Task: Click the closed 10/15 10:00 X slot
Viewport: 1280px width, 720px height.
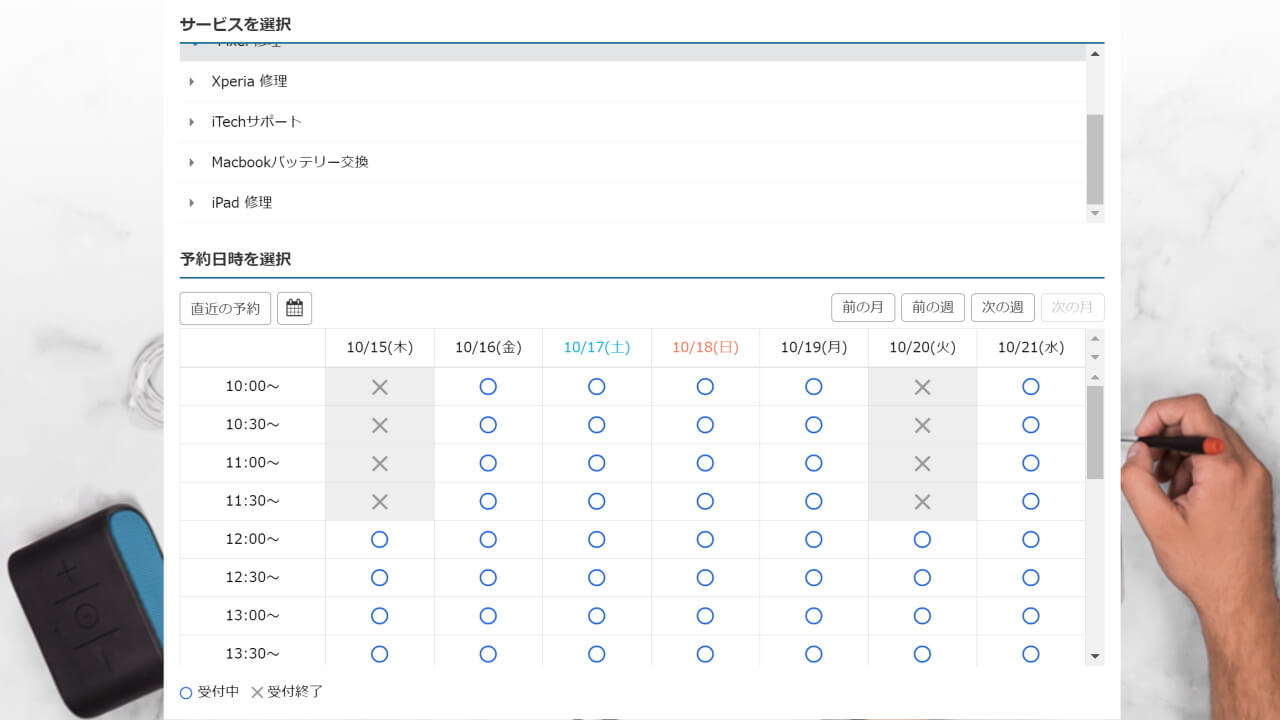Action: tap(380, 387)
